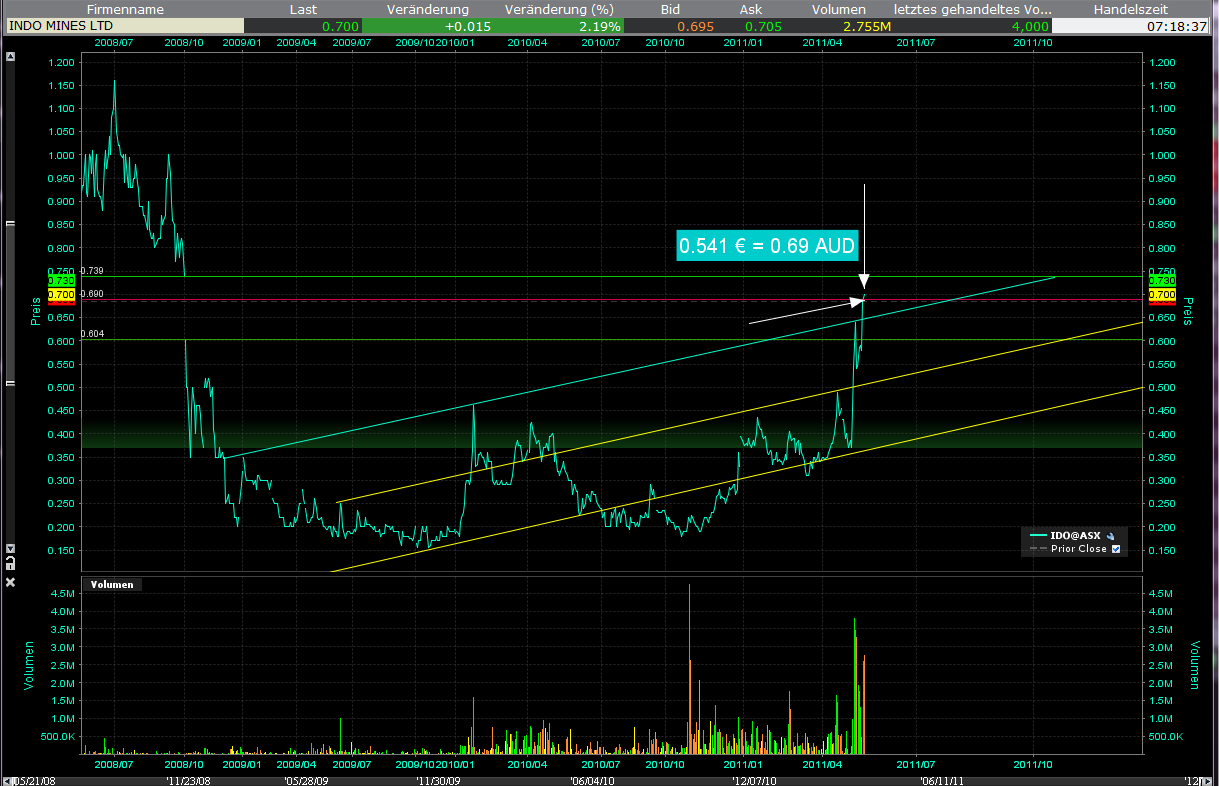
Task: Select the INDO MINES LTD name cell
Action: coord(123,26)
